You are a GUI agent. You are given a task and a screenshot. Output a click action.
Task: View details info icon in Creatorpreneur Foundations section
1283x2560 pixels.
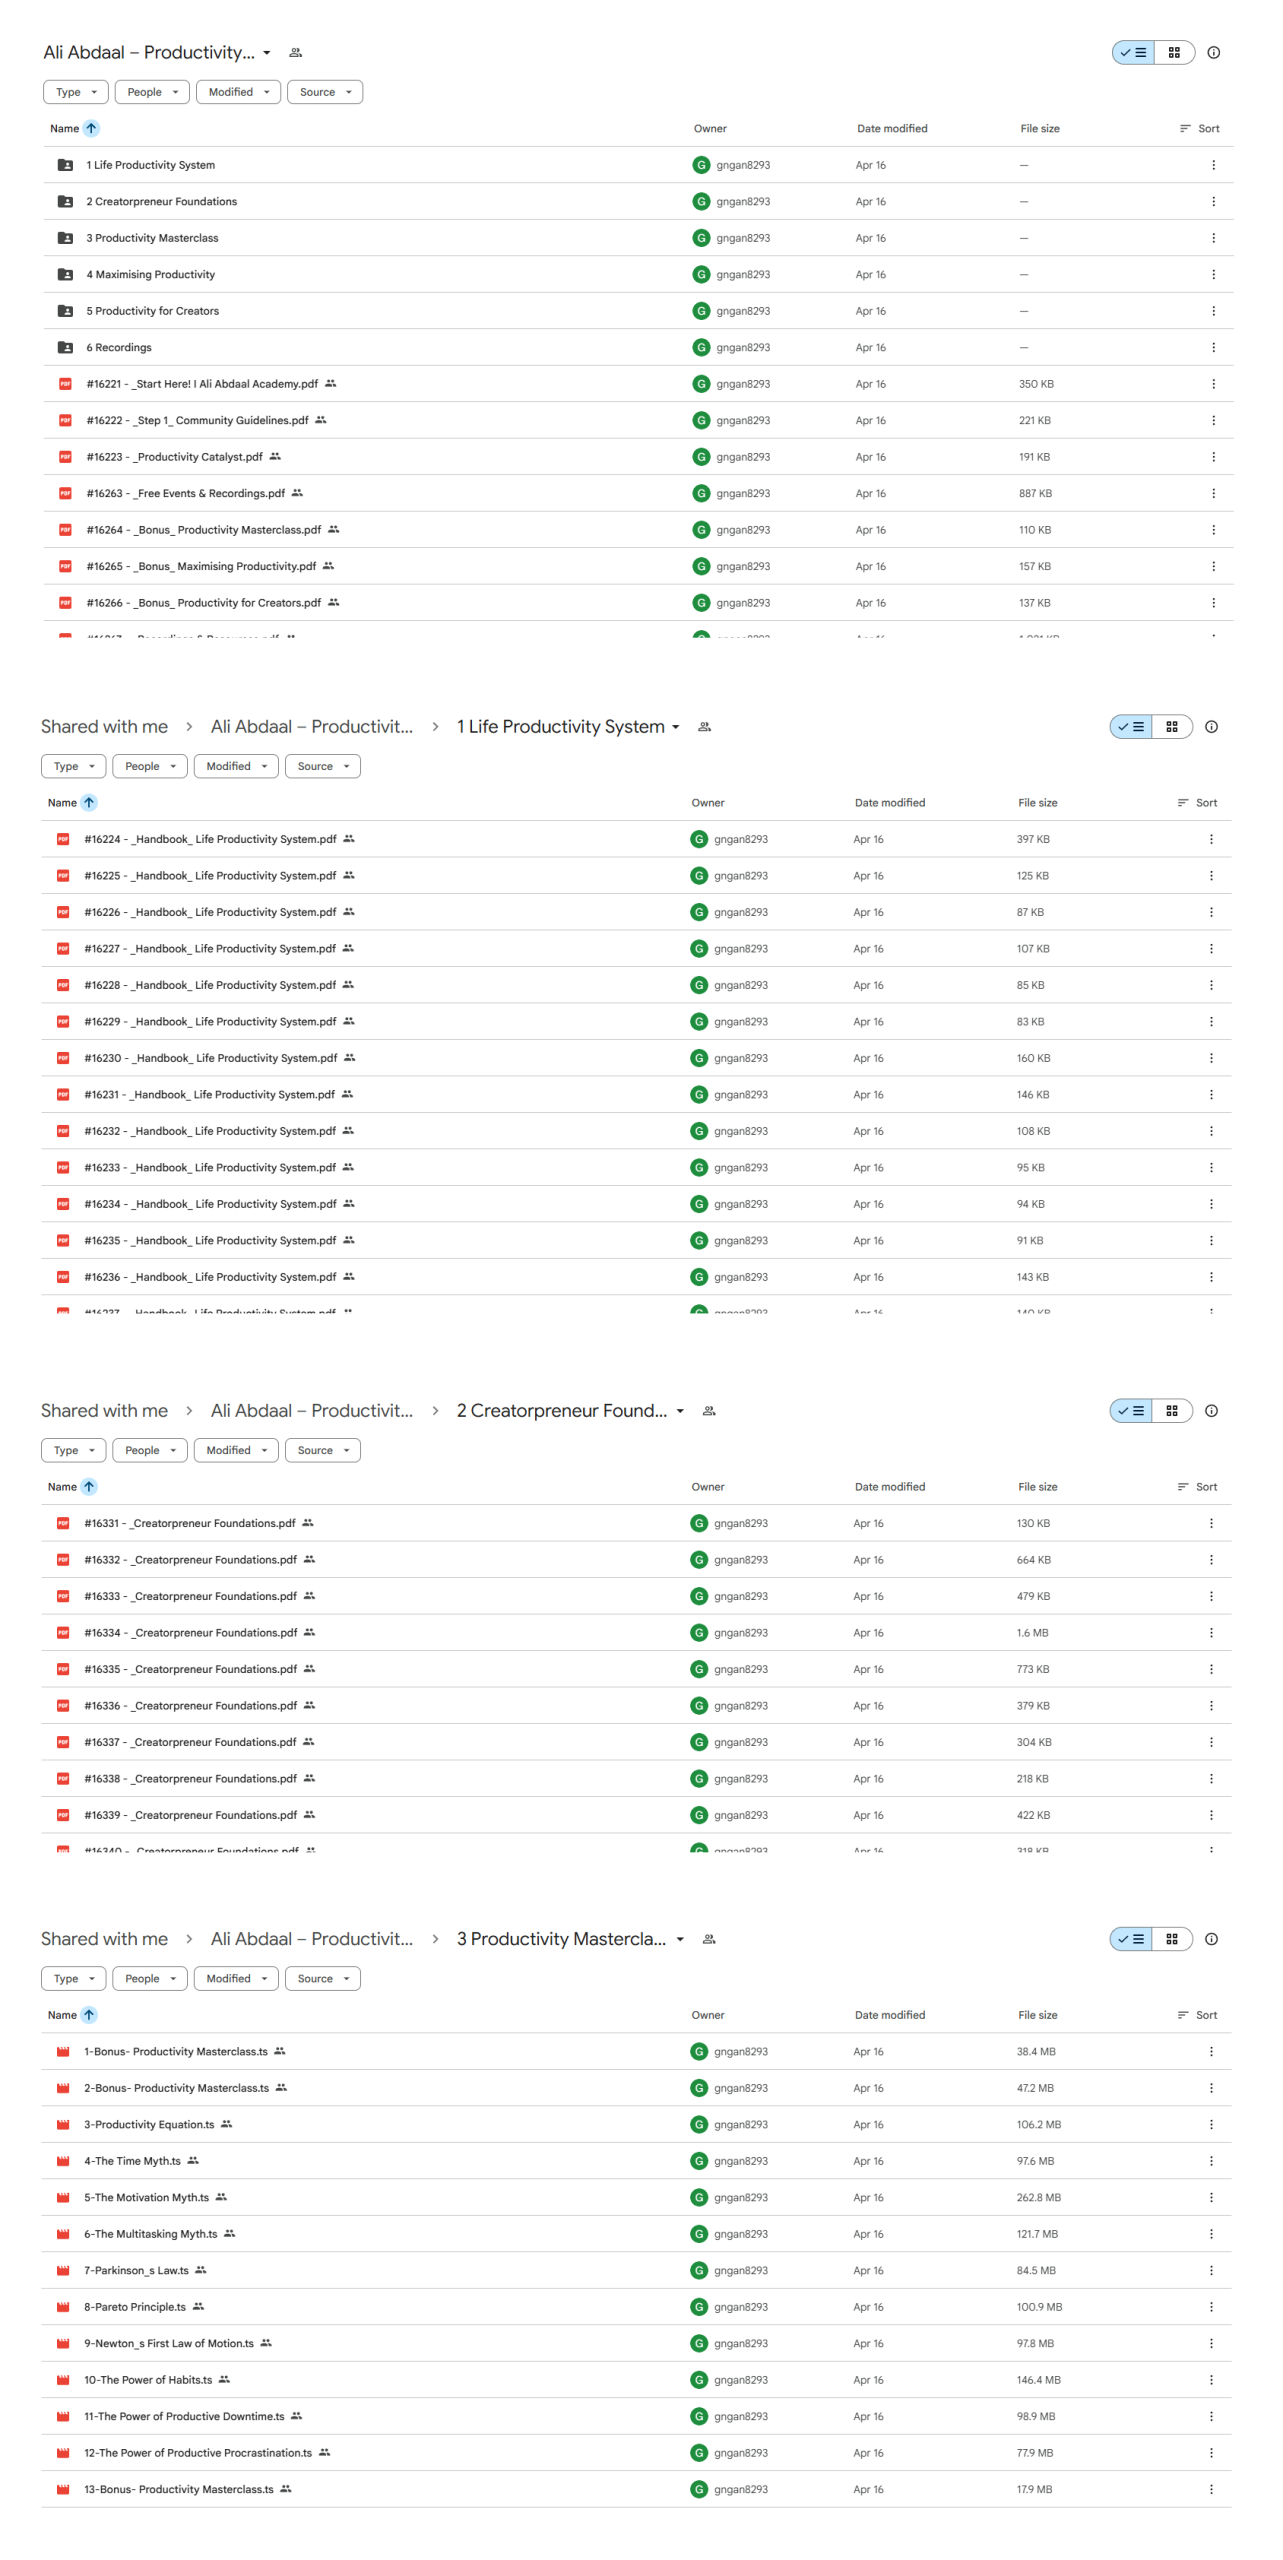1211,1409
